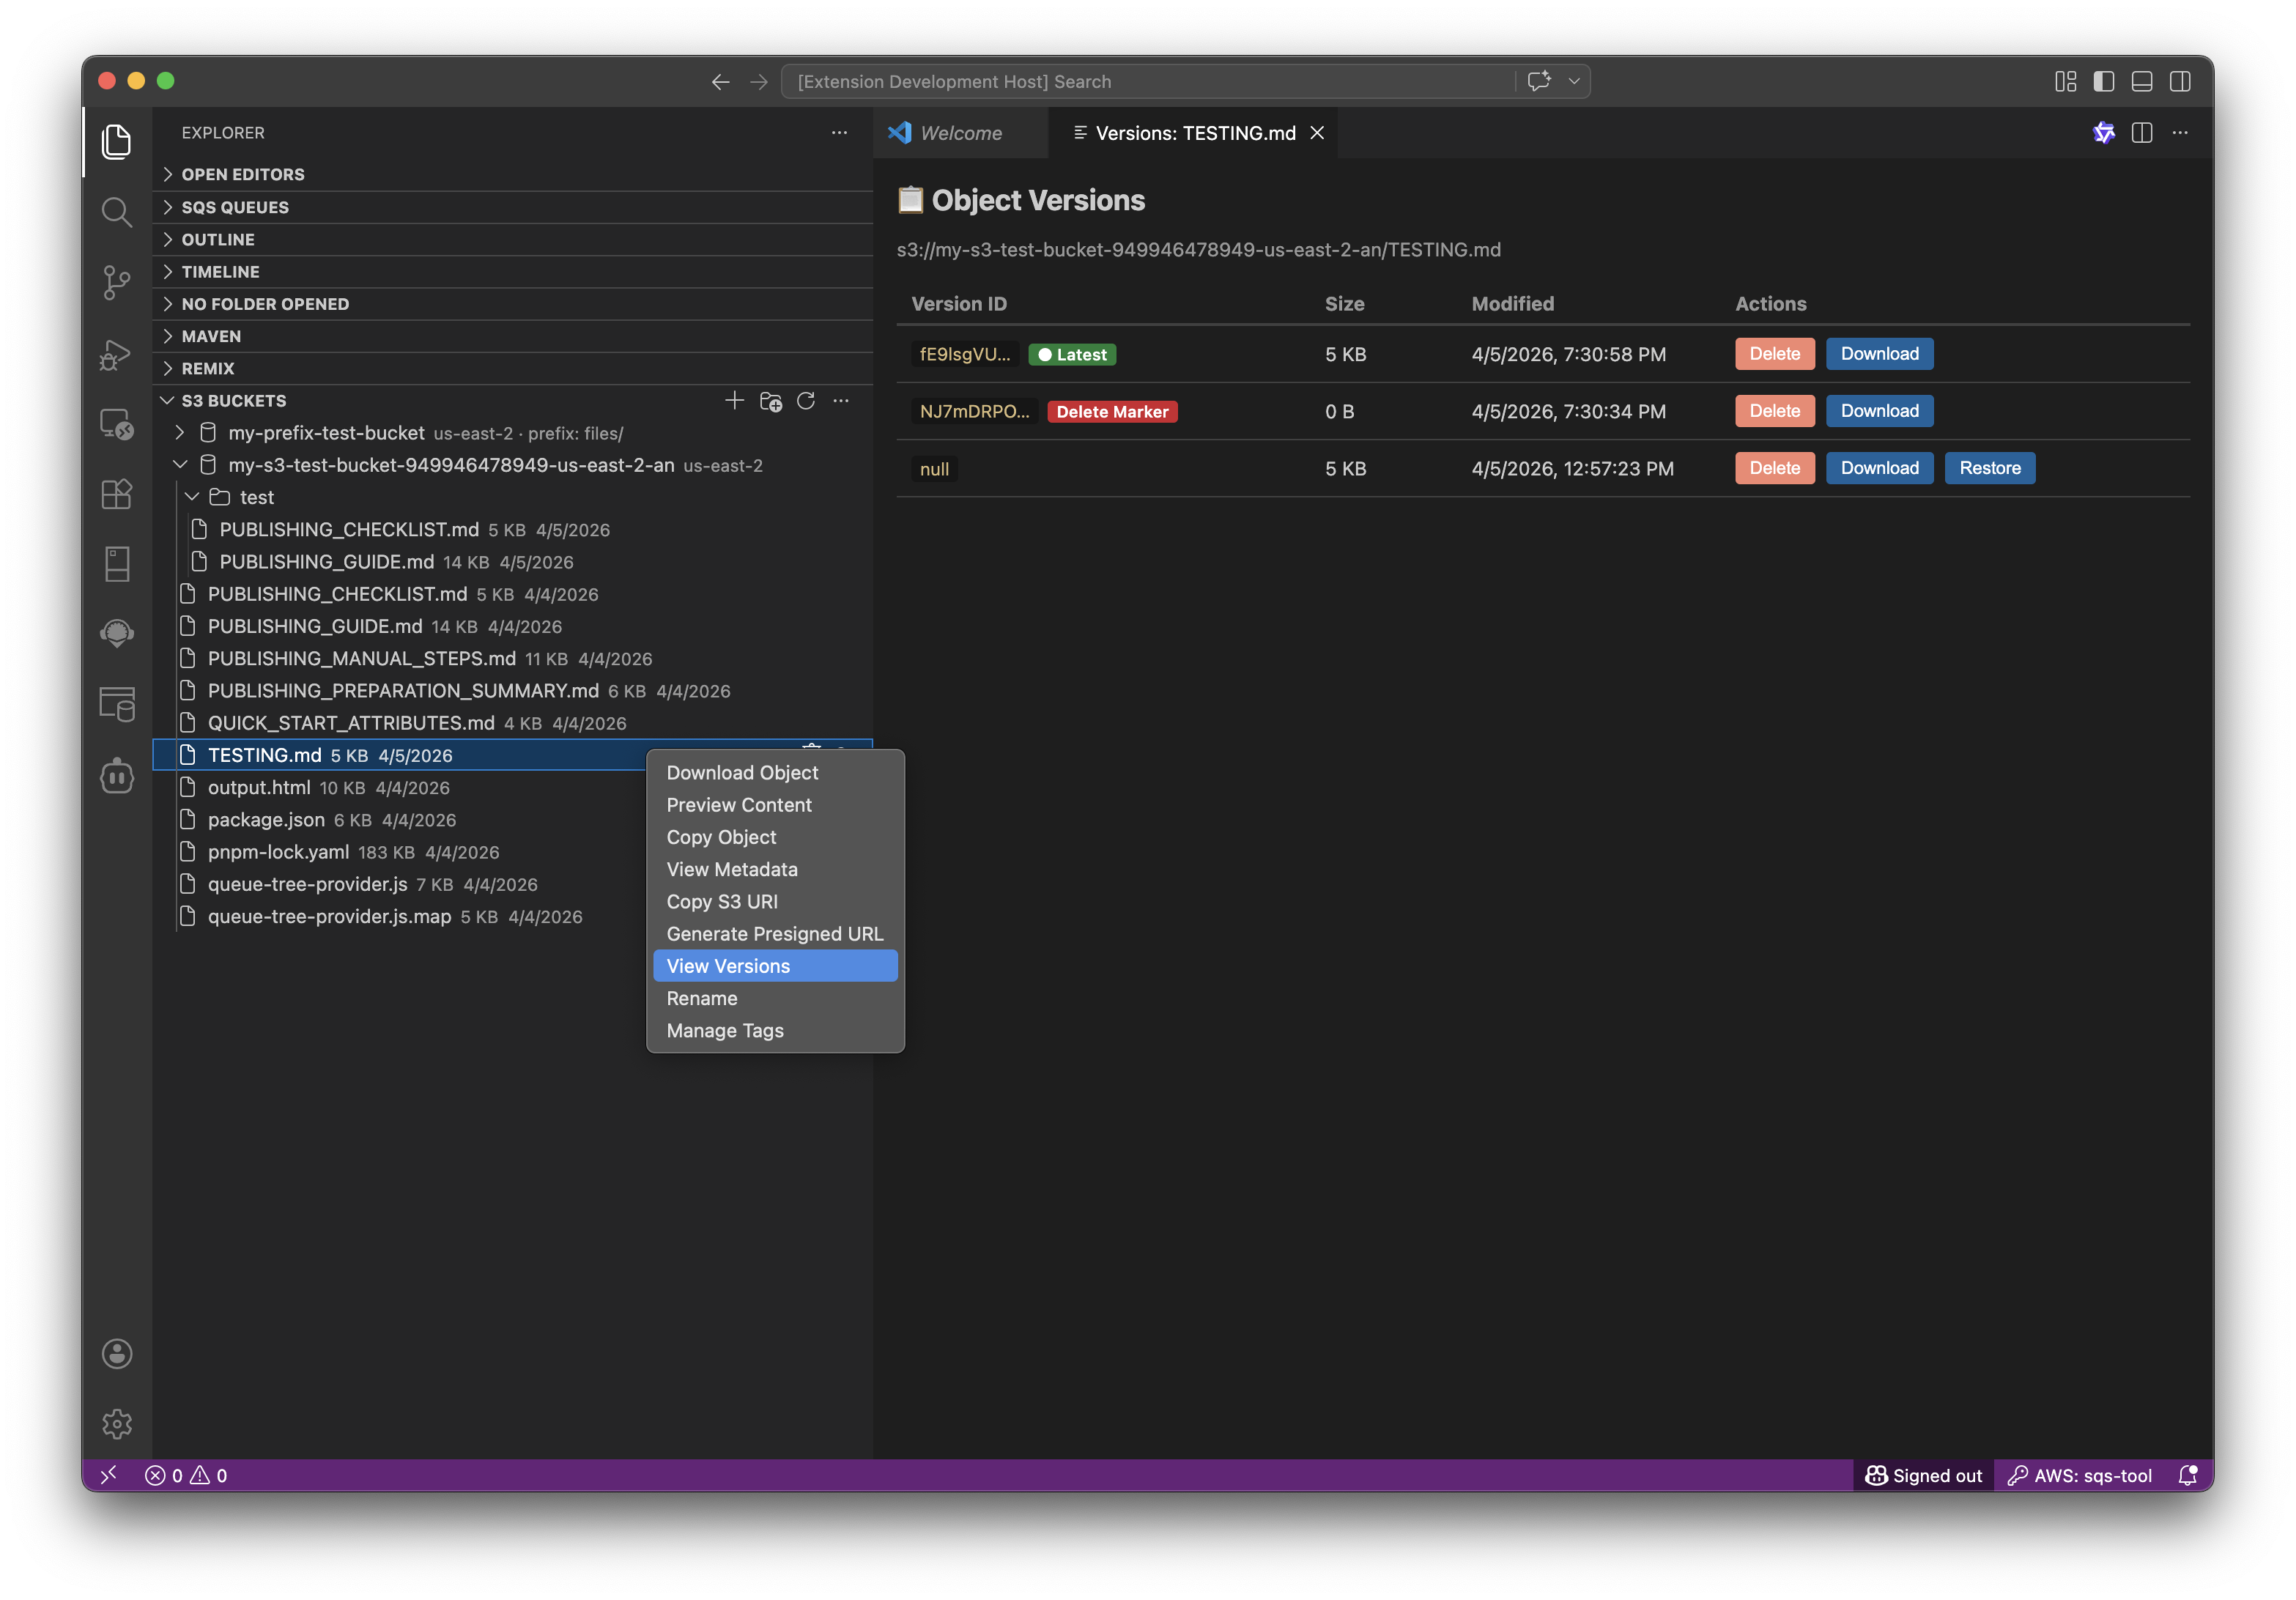This screenshot has width=2296, height=1600.
Task: Open the Customize Layout icon
Action: click(x=2066, y=82)
